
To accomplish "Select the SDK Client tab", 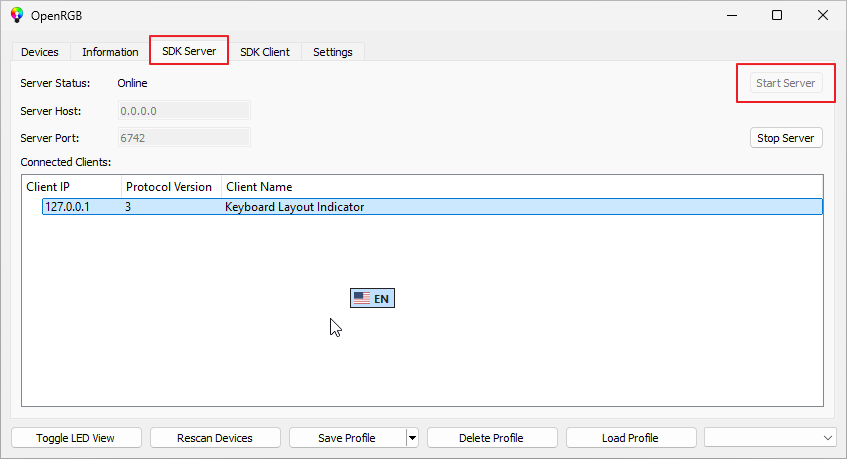I will click(264, 52).
